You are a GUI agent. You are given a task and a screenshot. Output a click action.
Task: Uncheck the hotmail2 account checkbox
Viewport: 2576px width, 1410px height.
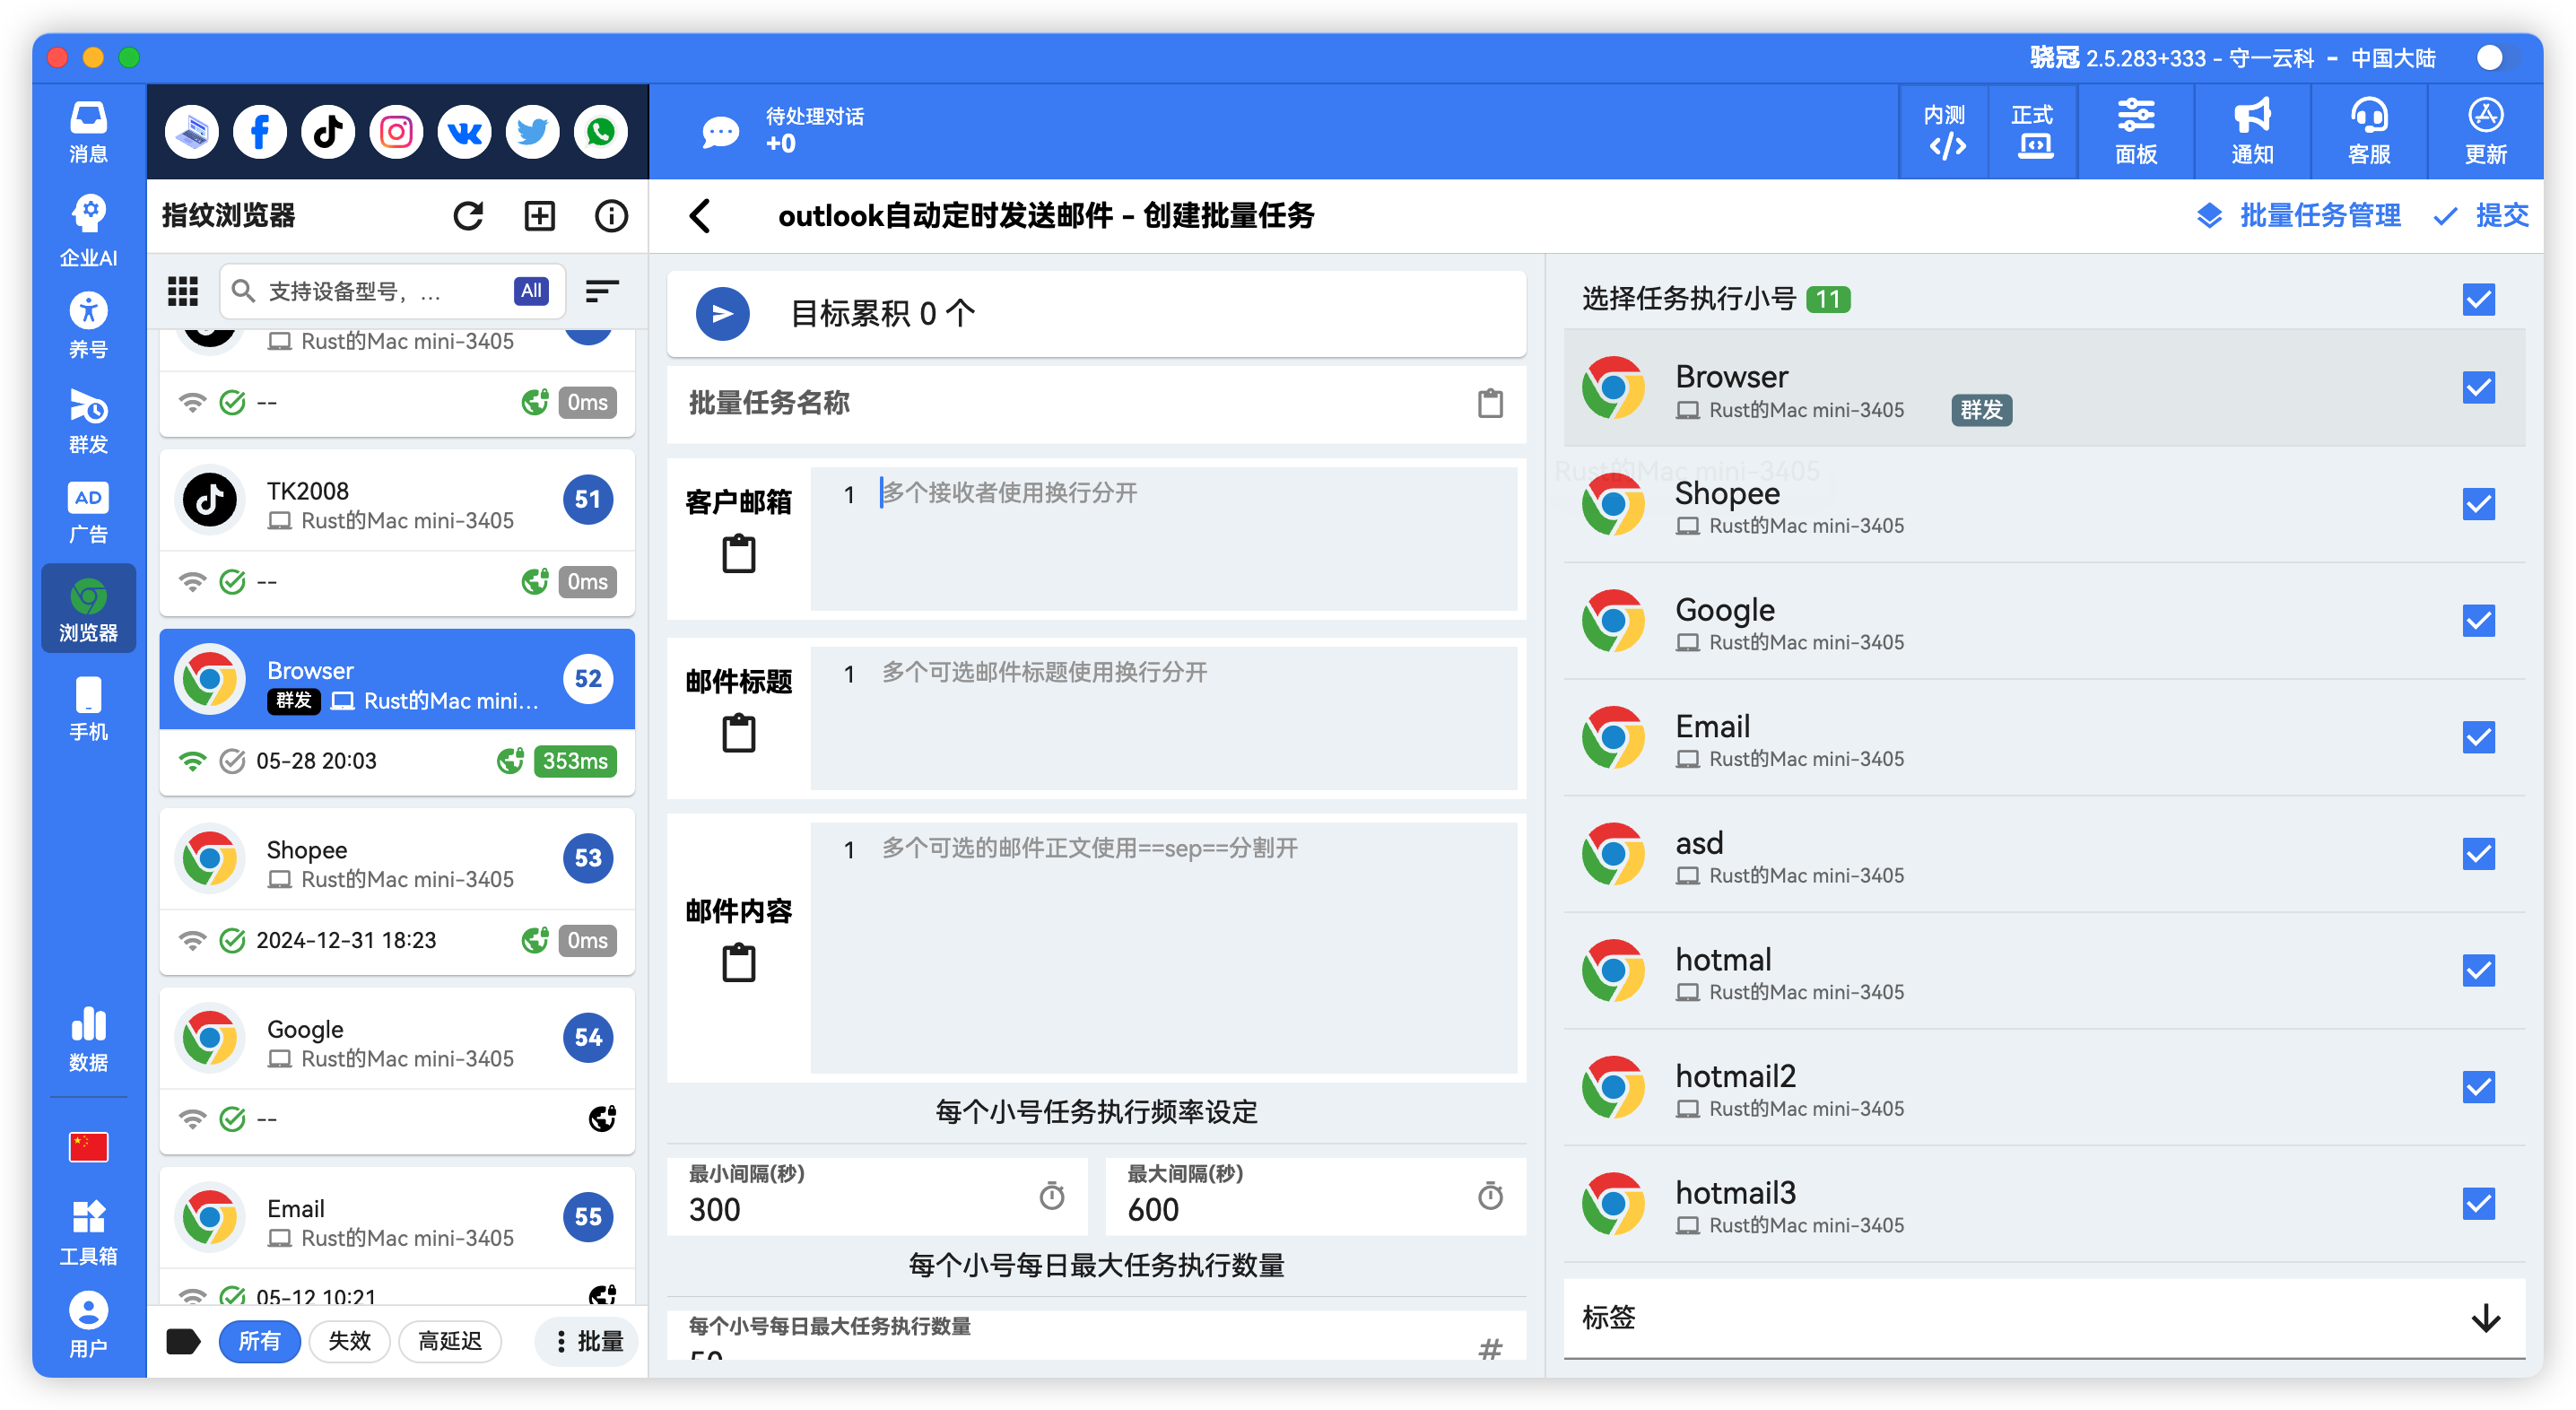pos(2478,1086)
